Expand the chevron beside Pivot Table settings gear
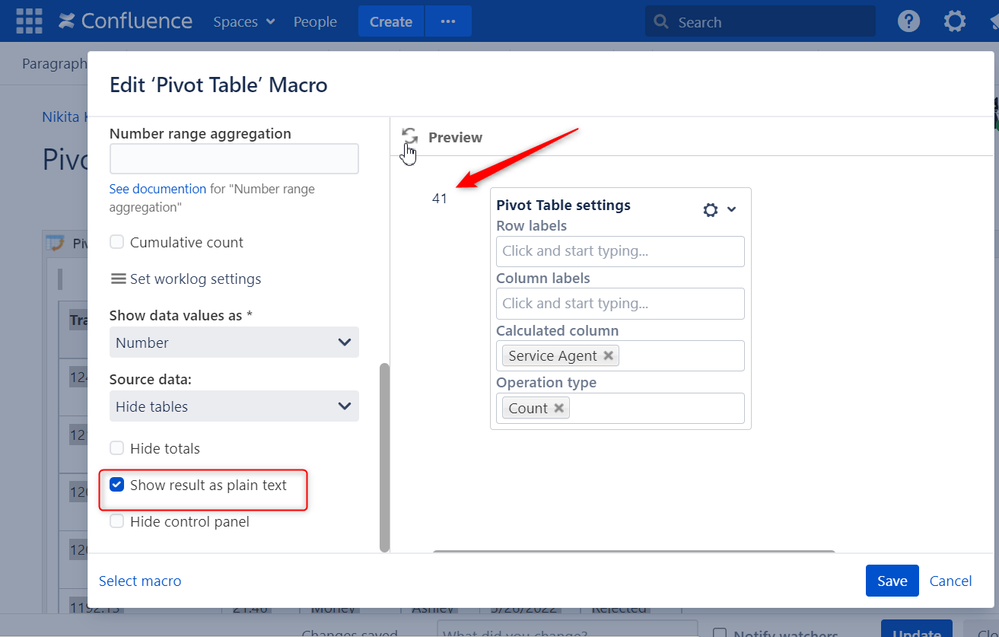Viewport: 999px width, 637px height. 731,210
